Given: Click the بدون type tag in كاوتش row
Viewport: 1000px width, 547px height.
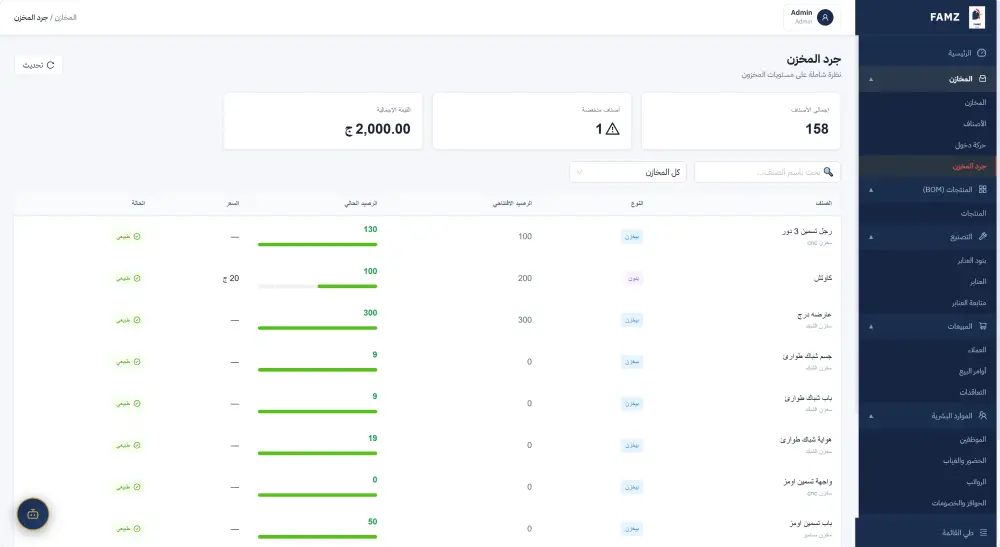Looking at the screenshot, I should point(633,279).
